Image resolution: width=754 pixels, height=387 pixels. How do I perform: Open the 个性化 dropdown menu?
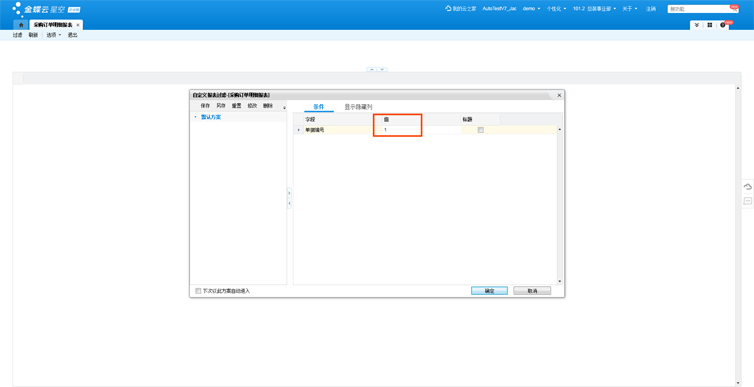556,9
